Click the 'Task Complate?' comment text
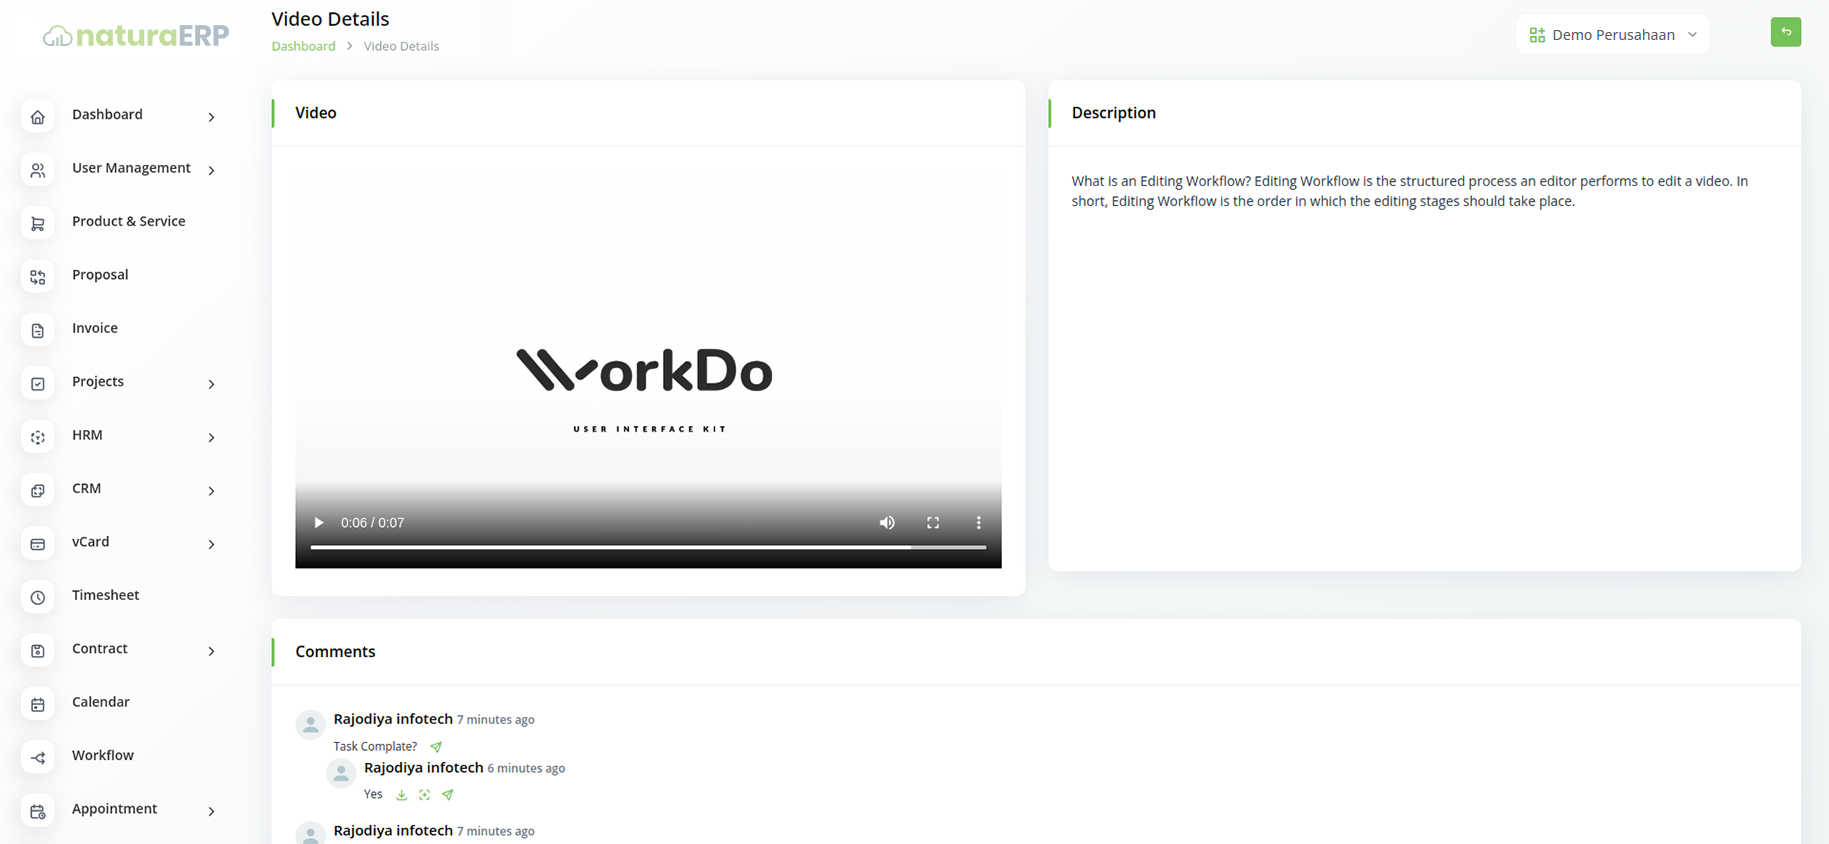 375,747
